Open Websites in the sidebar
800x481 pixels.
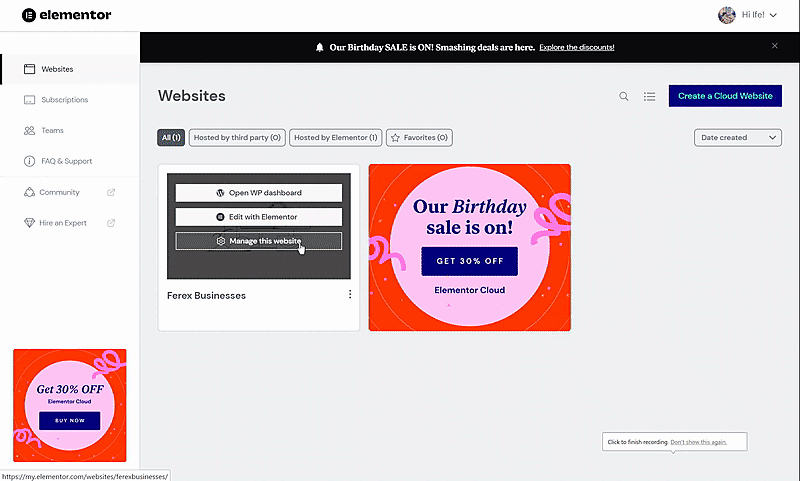click(70, 69)
